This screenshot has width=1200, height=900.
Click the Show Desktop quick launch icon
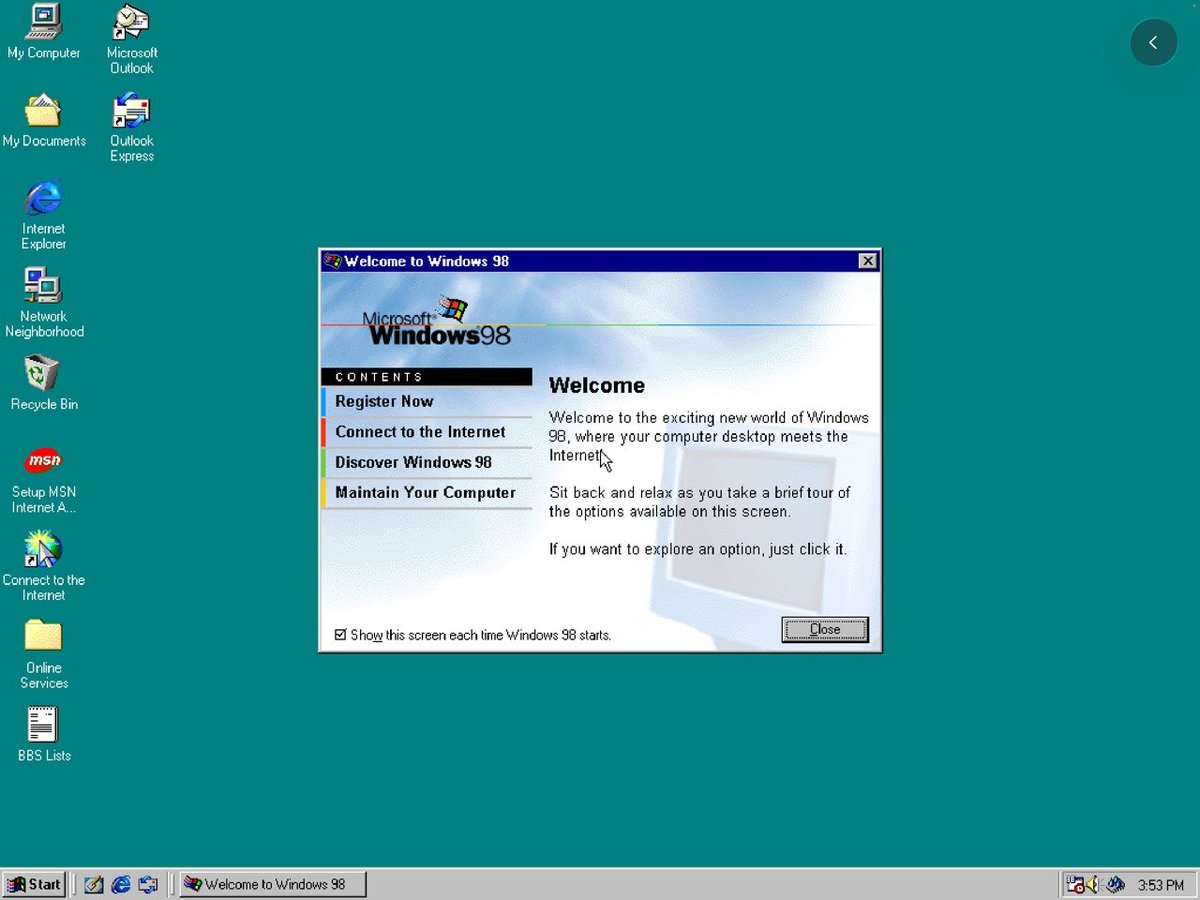pyautogui.click(x=94, y=884)
